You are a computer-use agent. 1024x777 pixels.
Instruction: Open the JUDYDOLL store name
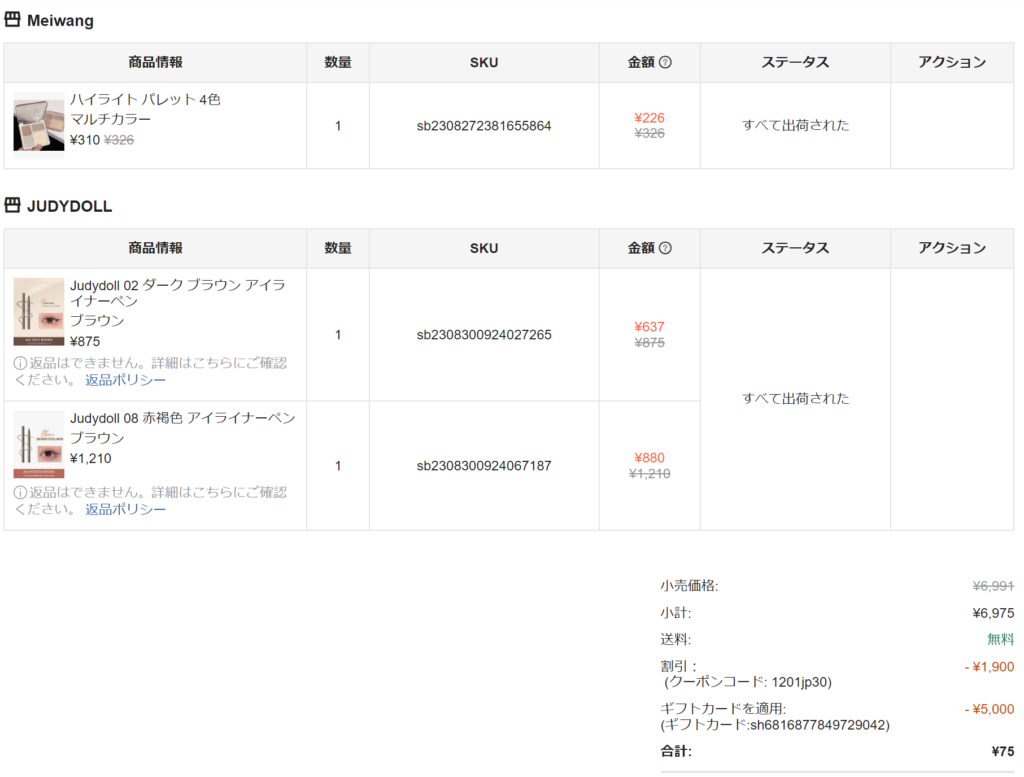[69, 206]
